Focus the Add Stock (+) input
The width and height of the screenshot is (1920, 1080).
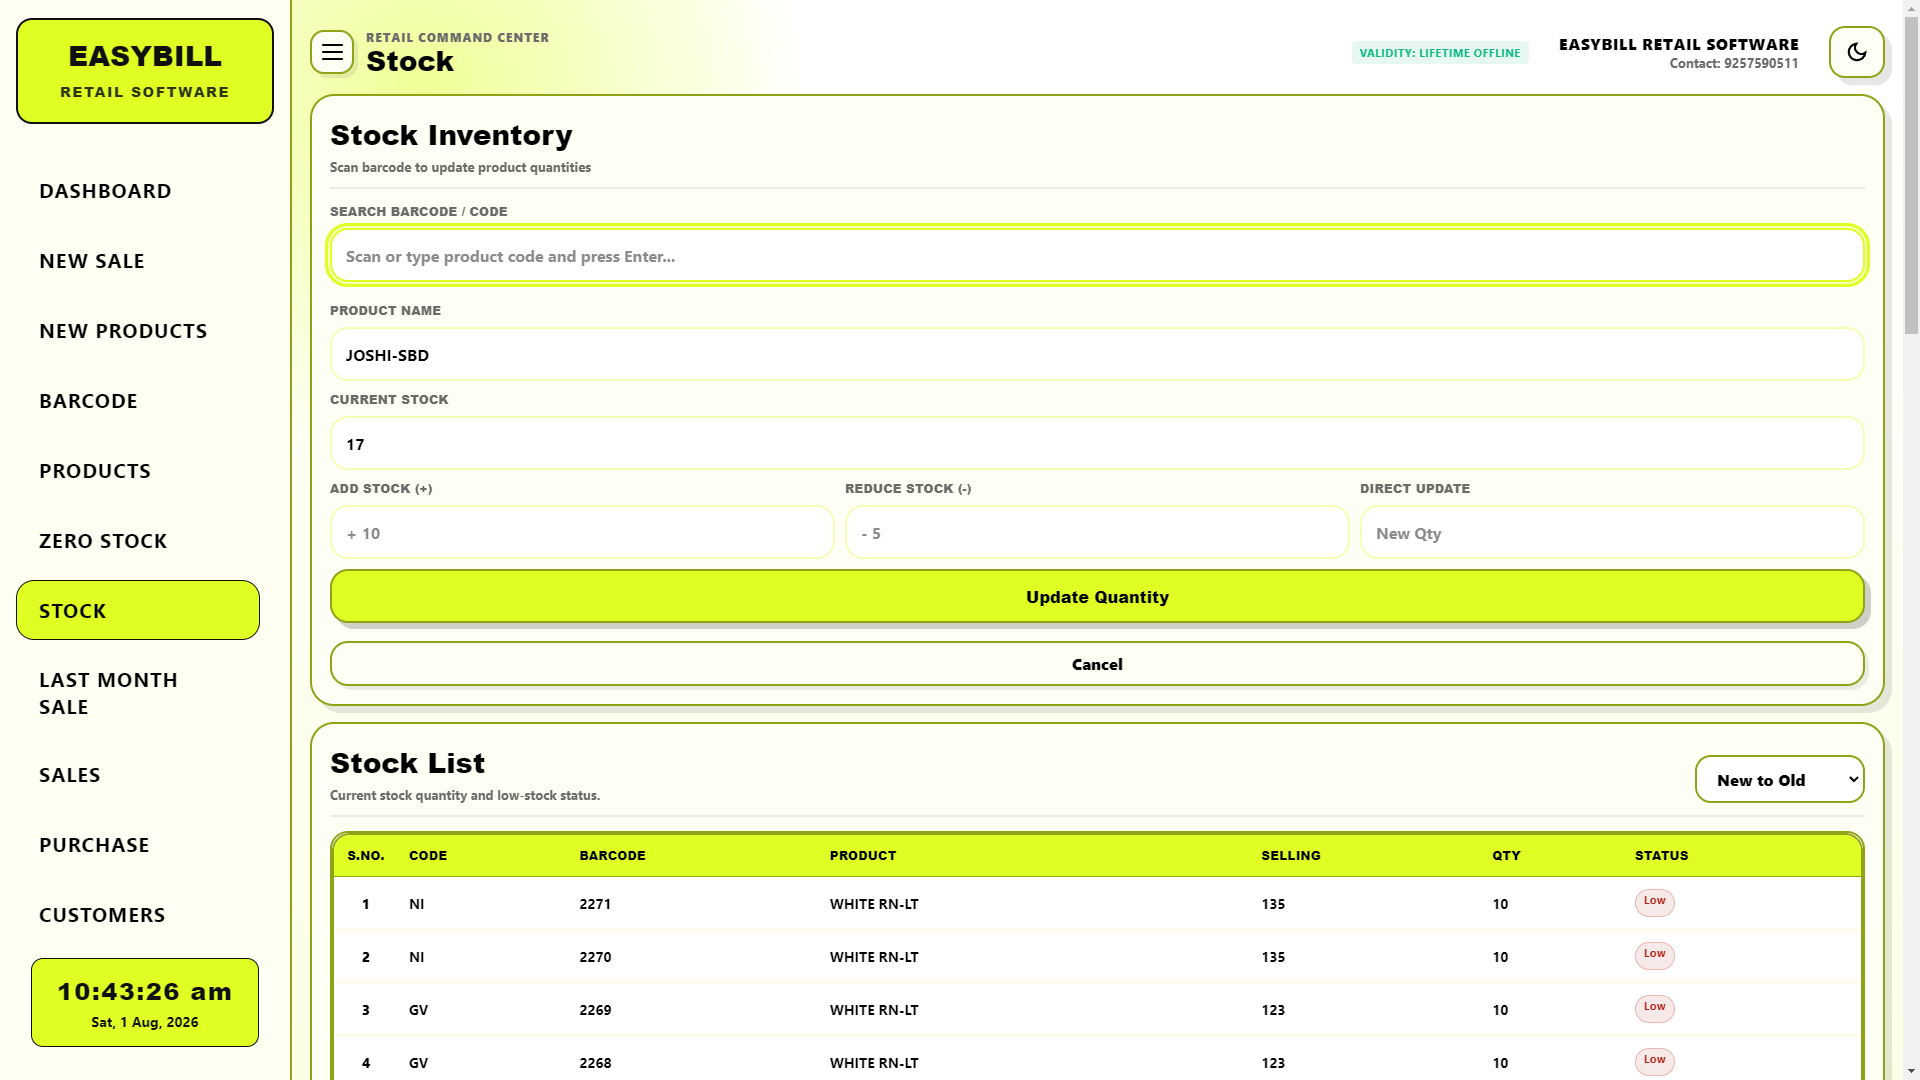[x=582, y=533]
